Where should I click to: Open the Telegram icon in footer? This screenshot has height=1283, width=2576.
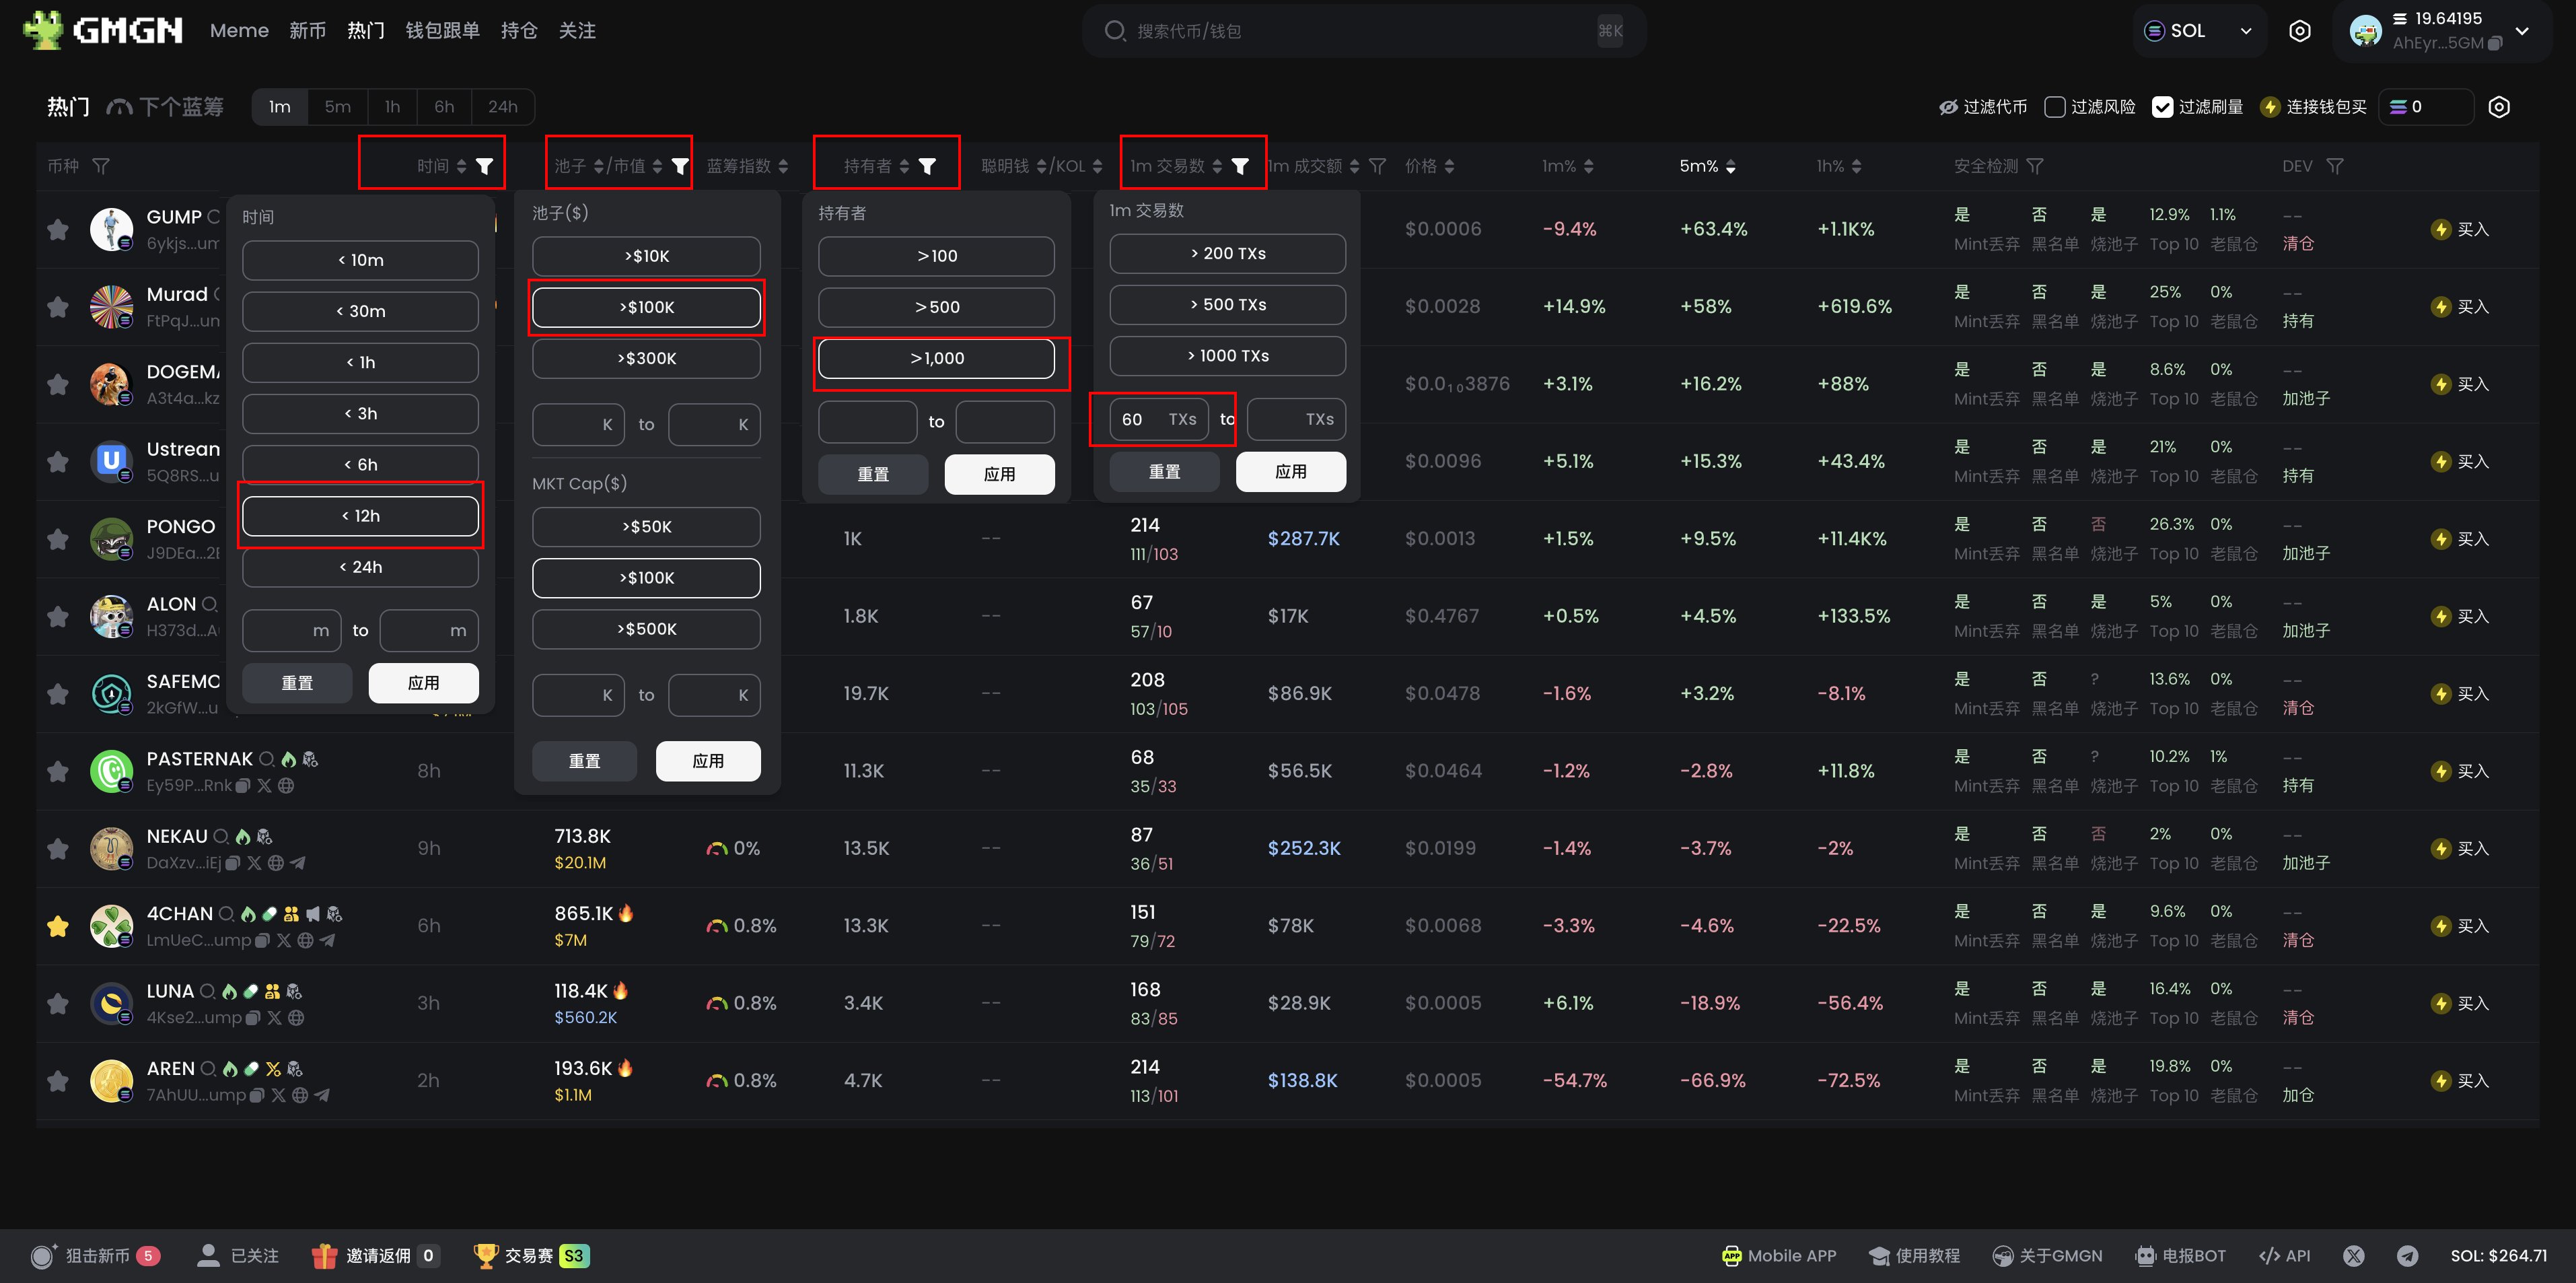2407,1255
